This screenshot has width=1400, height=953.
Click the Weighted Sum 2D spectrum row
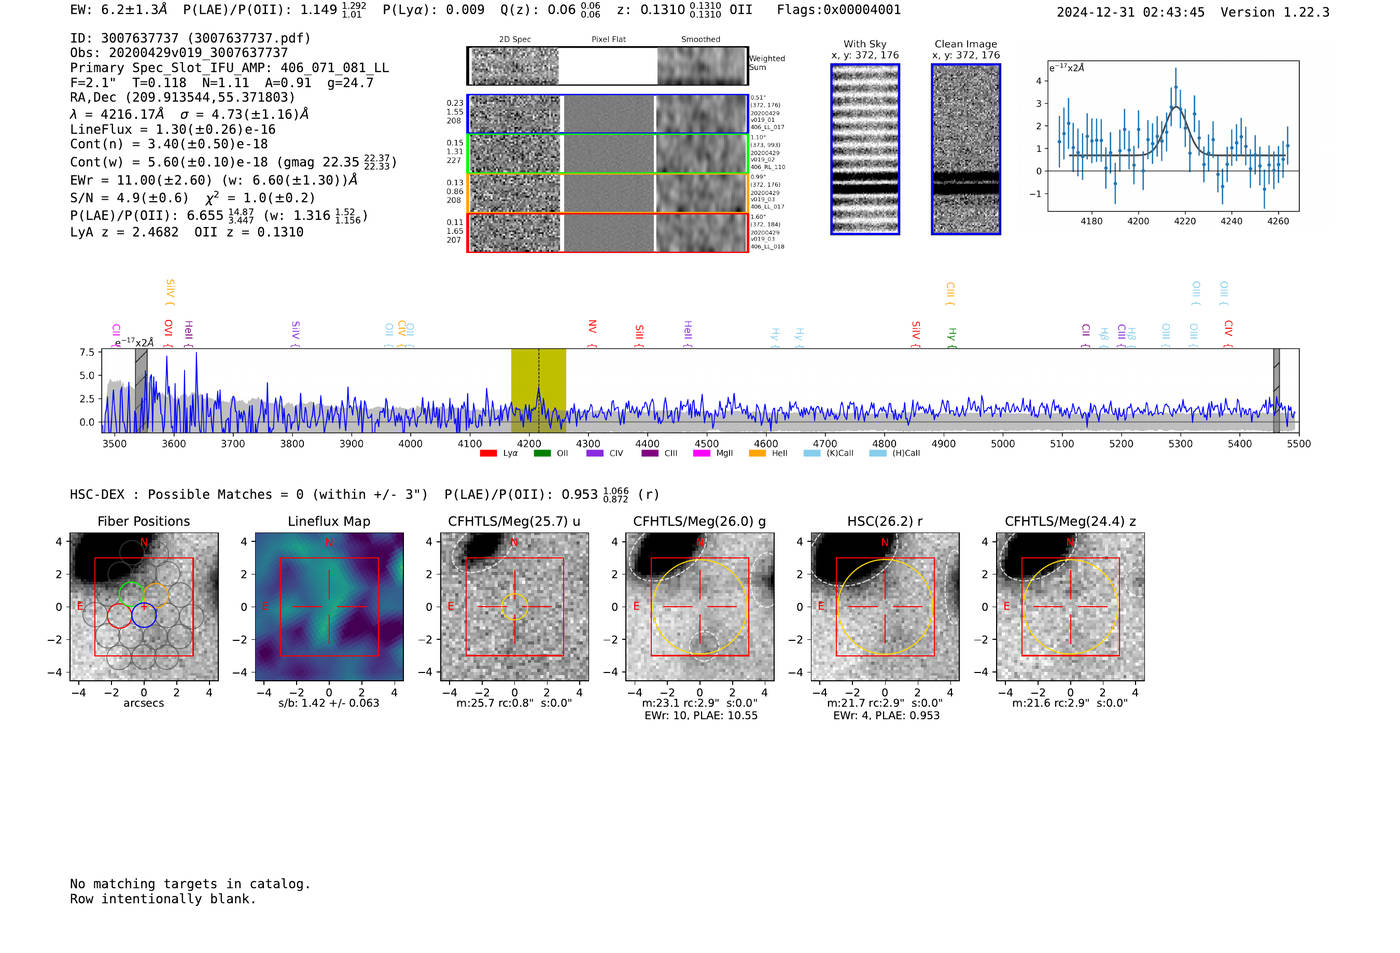[607, 66]
